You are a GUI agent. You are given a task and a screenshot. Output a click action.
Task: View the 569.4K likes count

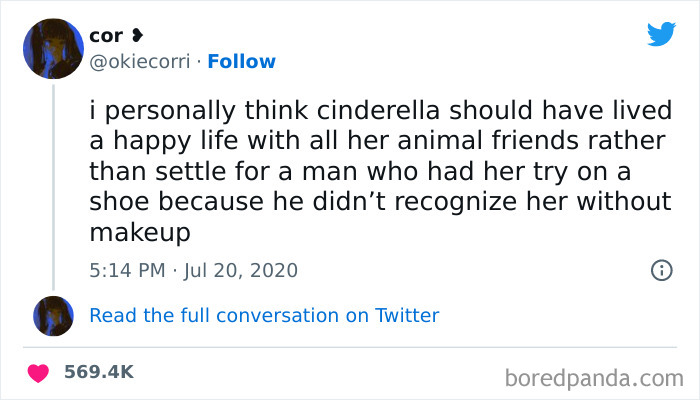[98, 372]
